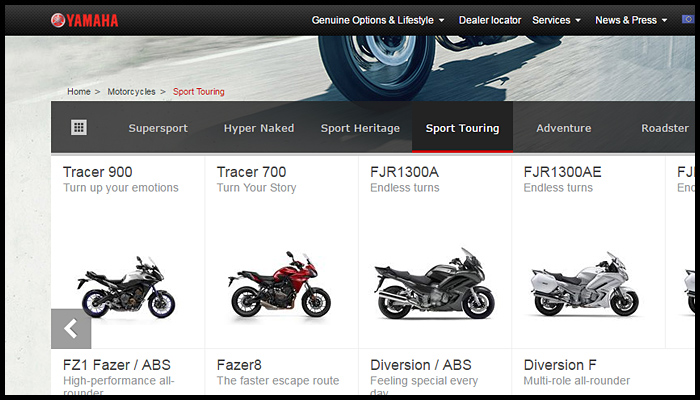Click the European flag language icon
Screen dimensions: 700x400
pyautogui.click(x=688, y=19)
